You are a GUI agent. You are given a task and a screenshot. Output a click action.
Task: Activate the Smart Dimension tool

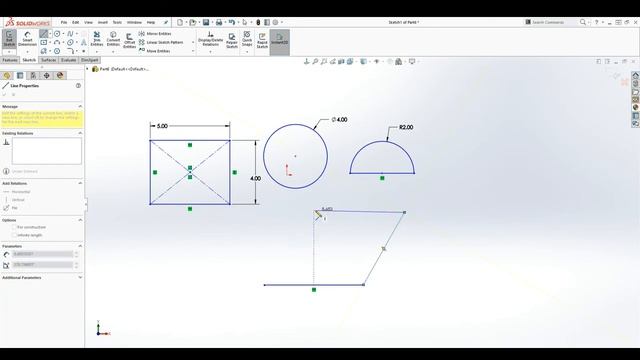(27, 39)
